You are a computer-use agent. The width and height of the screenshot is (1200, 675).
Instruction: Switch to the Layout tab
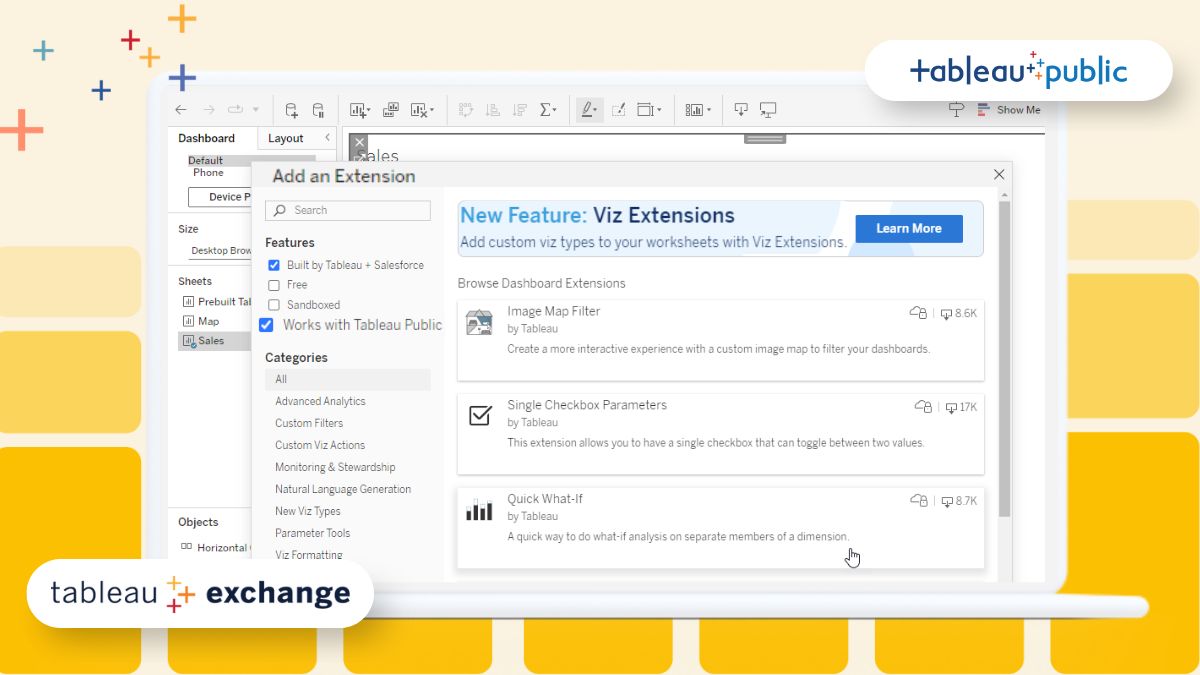[285, 139]
